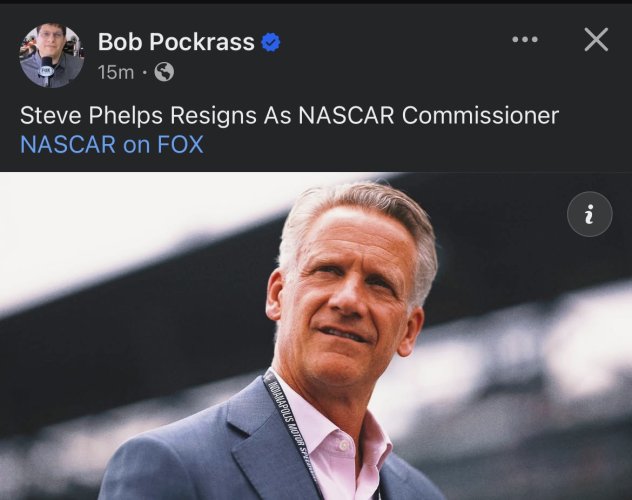Screen dimensions: 632x500
Task: Click the blue verified badge
Action: [271, 41]
